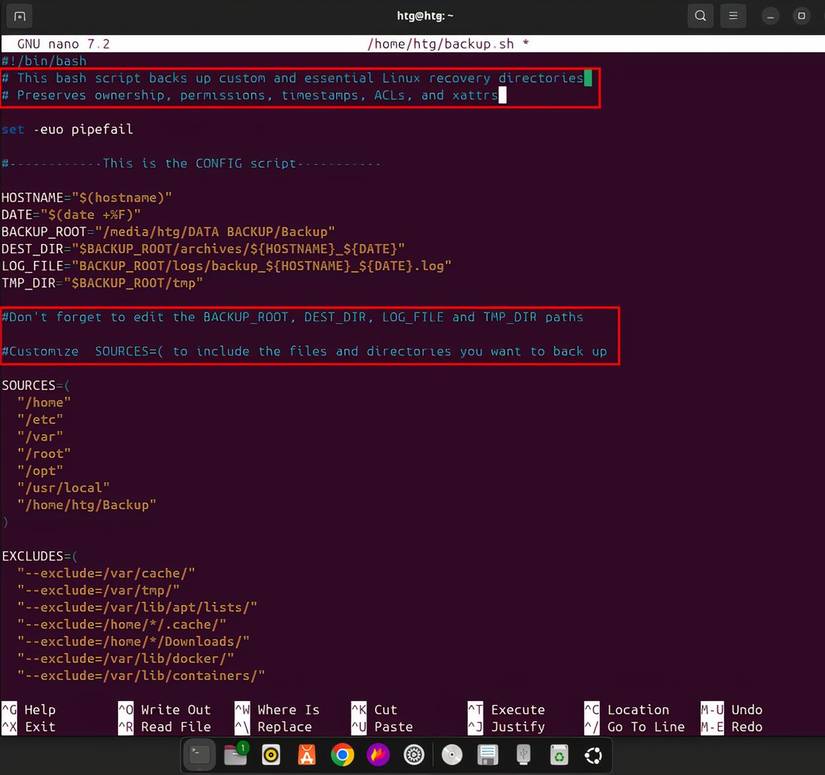This screenshot has width=825, height=775.
Task: Open the CD disc drive from the dock
Action: (x=452, y=755)
